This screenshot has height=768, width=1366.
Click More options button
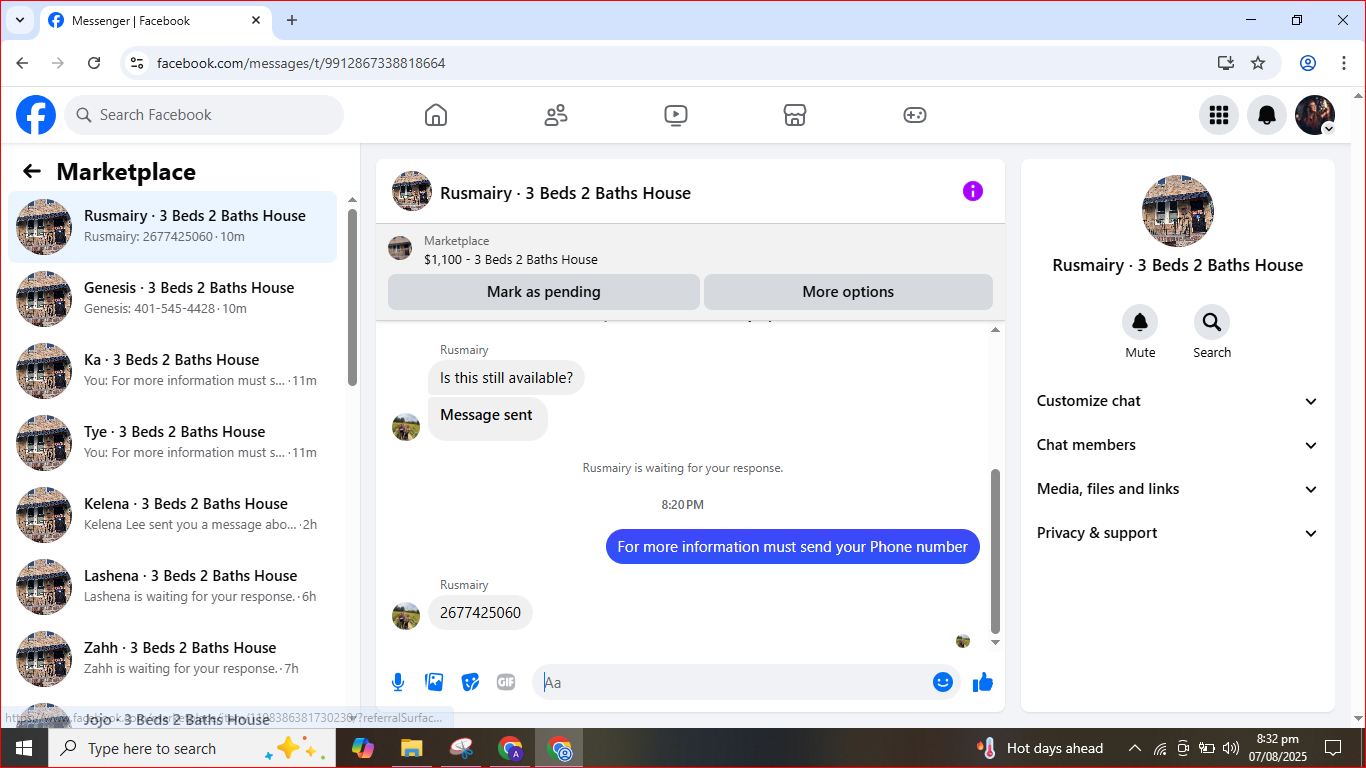point(848,292)
